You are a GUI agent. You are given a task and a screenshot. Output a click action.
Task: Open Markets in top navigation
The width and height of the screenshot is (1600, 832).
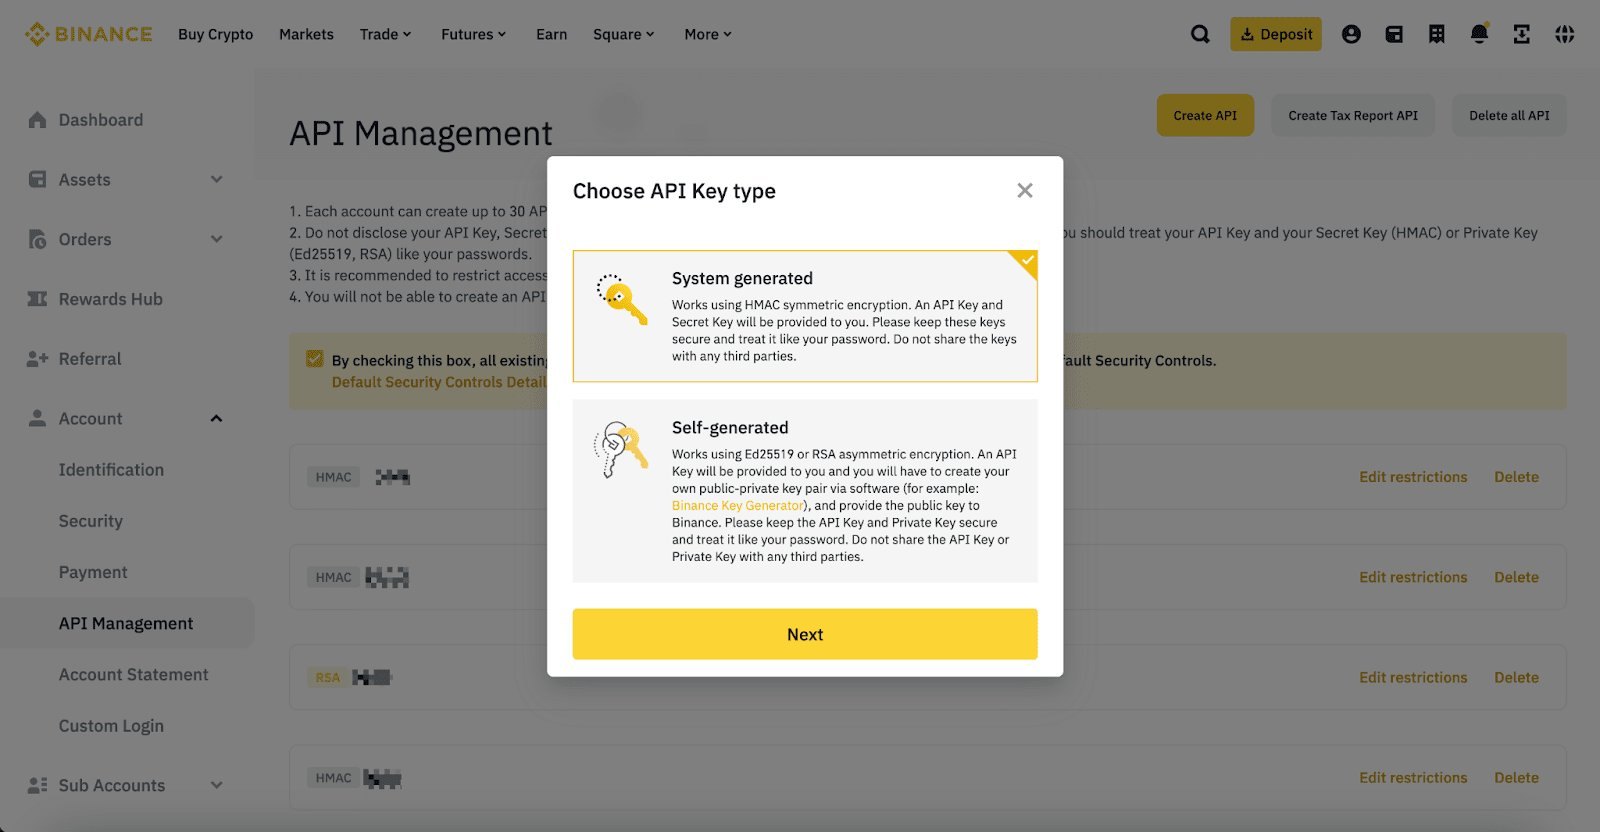(306, 34)
